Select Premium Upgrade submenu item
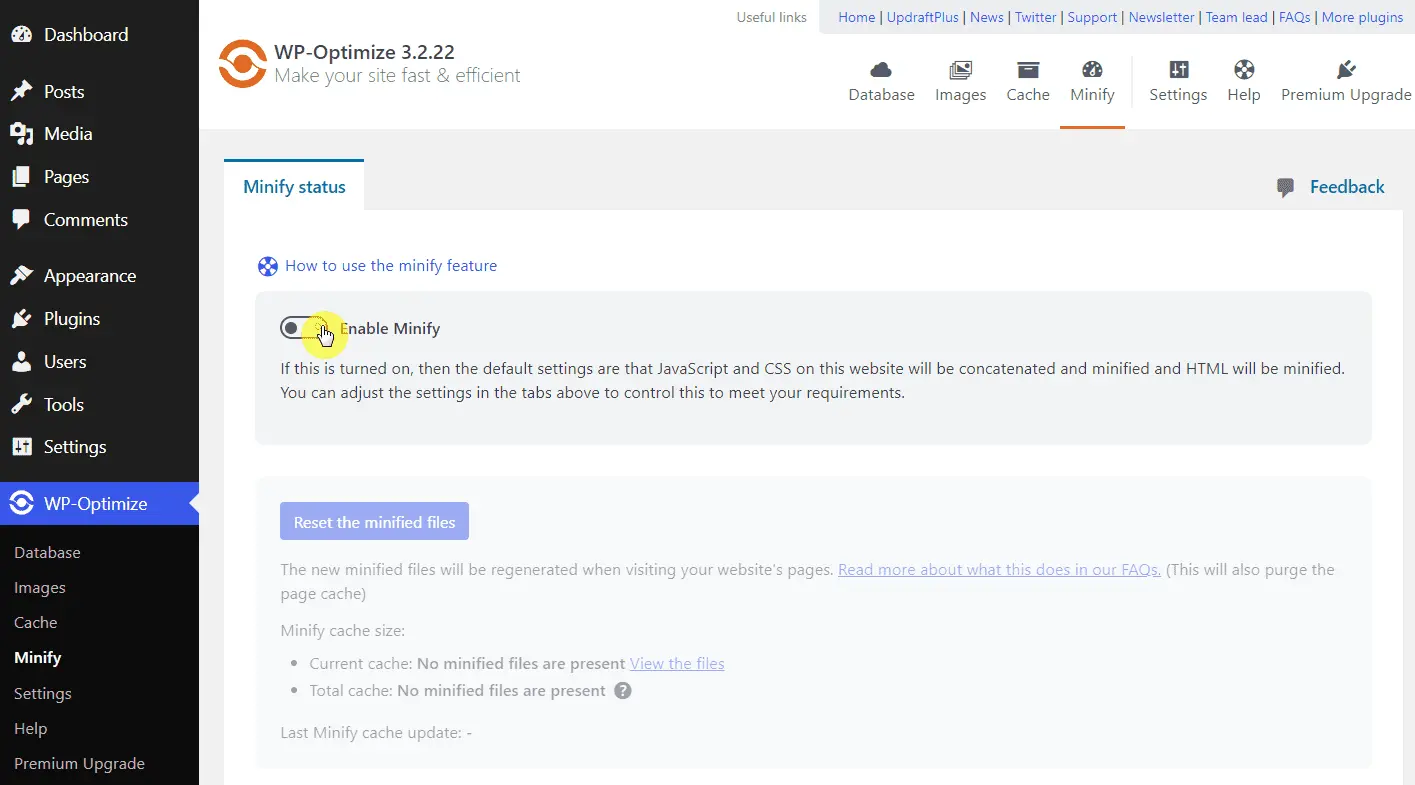Image resolution: width=1415 pixels, height=785 pixels. coord(79,764)
